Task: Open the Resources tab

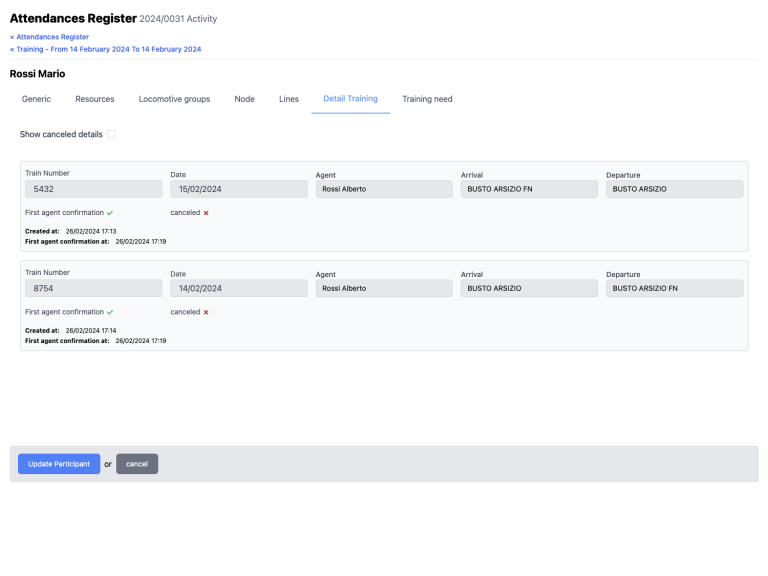Action: pyautogui.click(x=95, y=99)
